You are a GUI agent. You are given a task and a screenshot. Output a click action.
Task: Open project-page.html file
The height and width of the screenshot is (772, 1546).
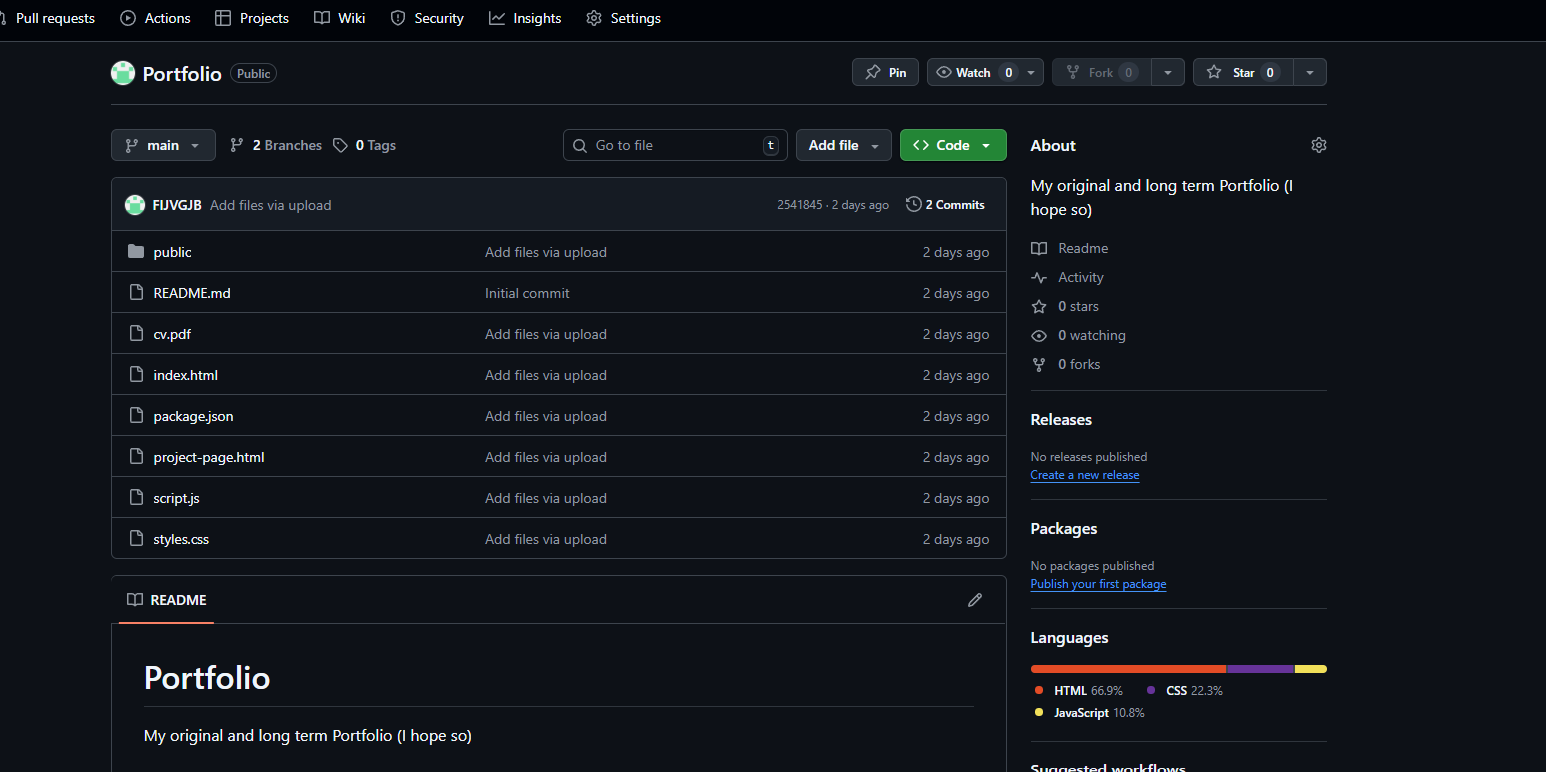point(209,457)
